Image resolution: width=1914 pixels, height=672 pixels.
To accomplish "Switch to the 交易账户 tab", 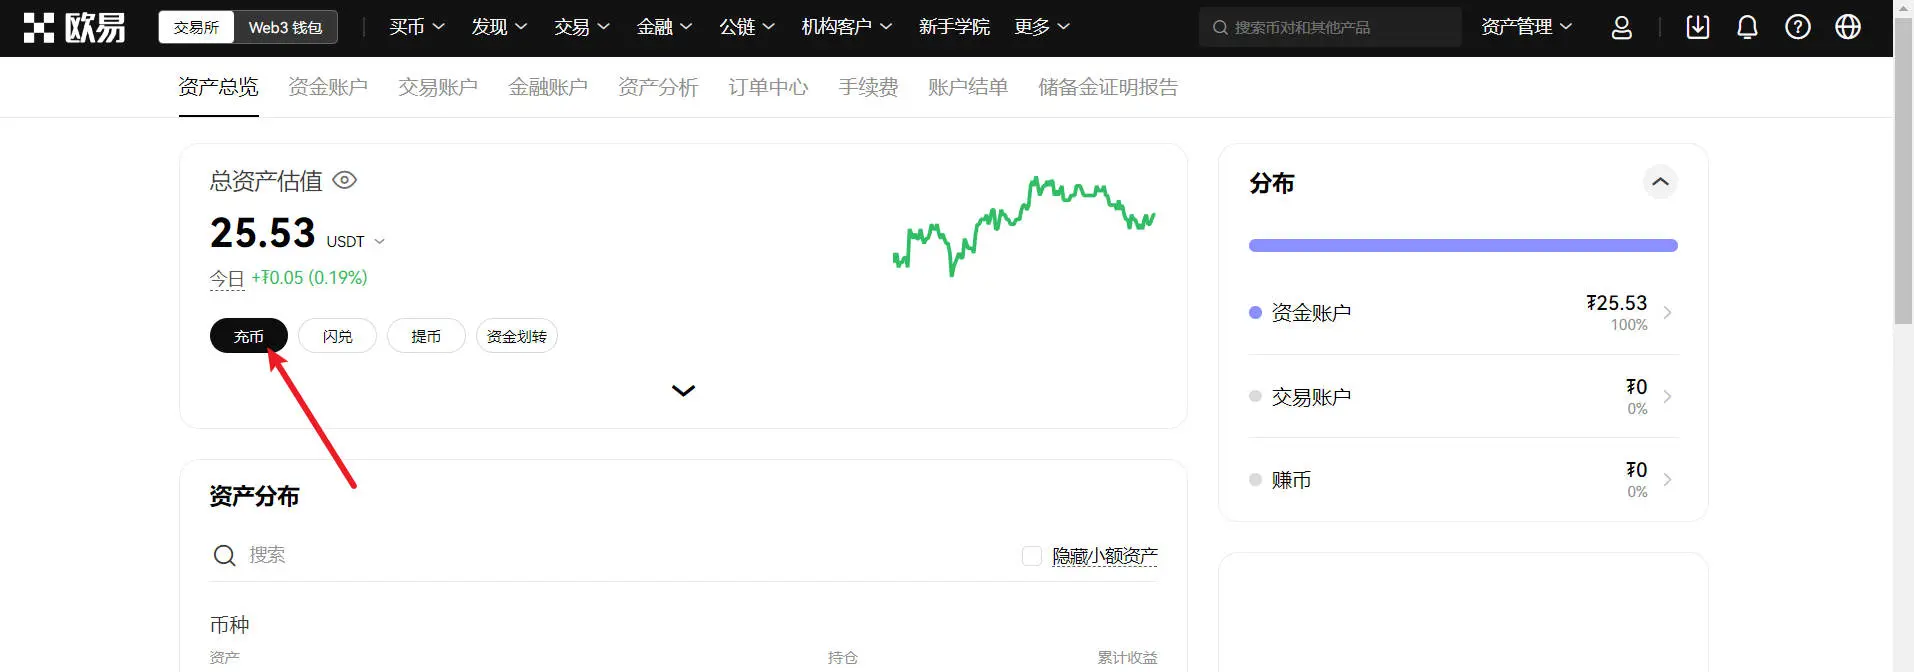I will pos(438,87).
